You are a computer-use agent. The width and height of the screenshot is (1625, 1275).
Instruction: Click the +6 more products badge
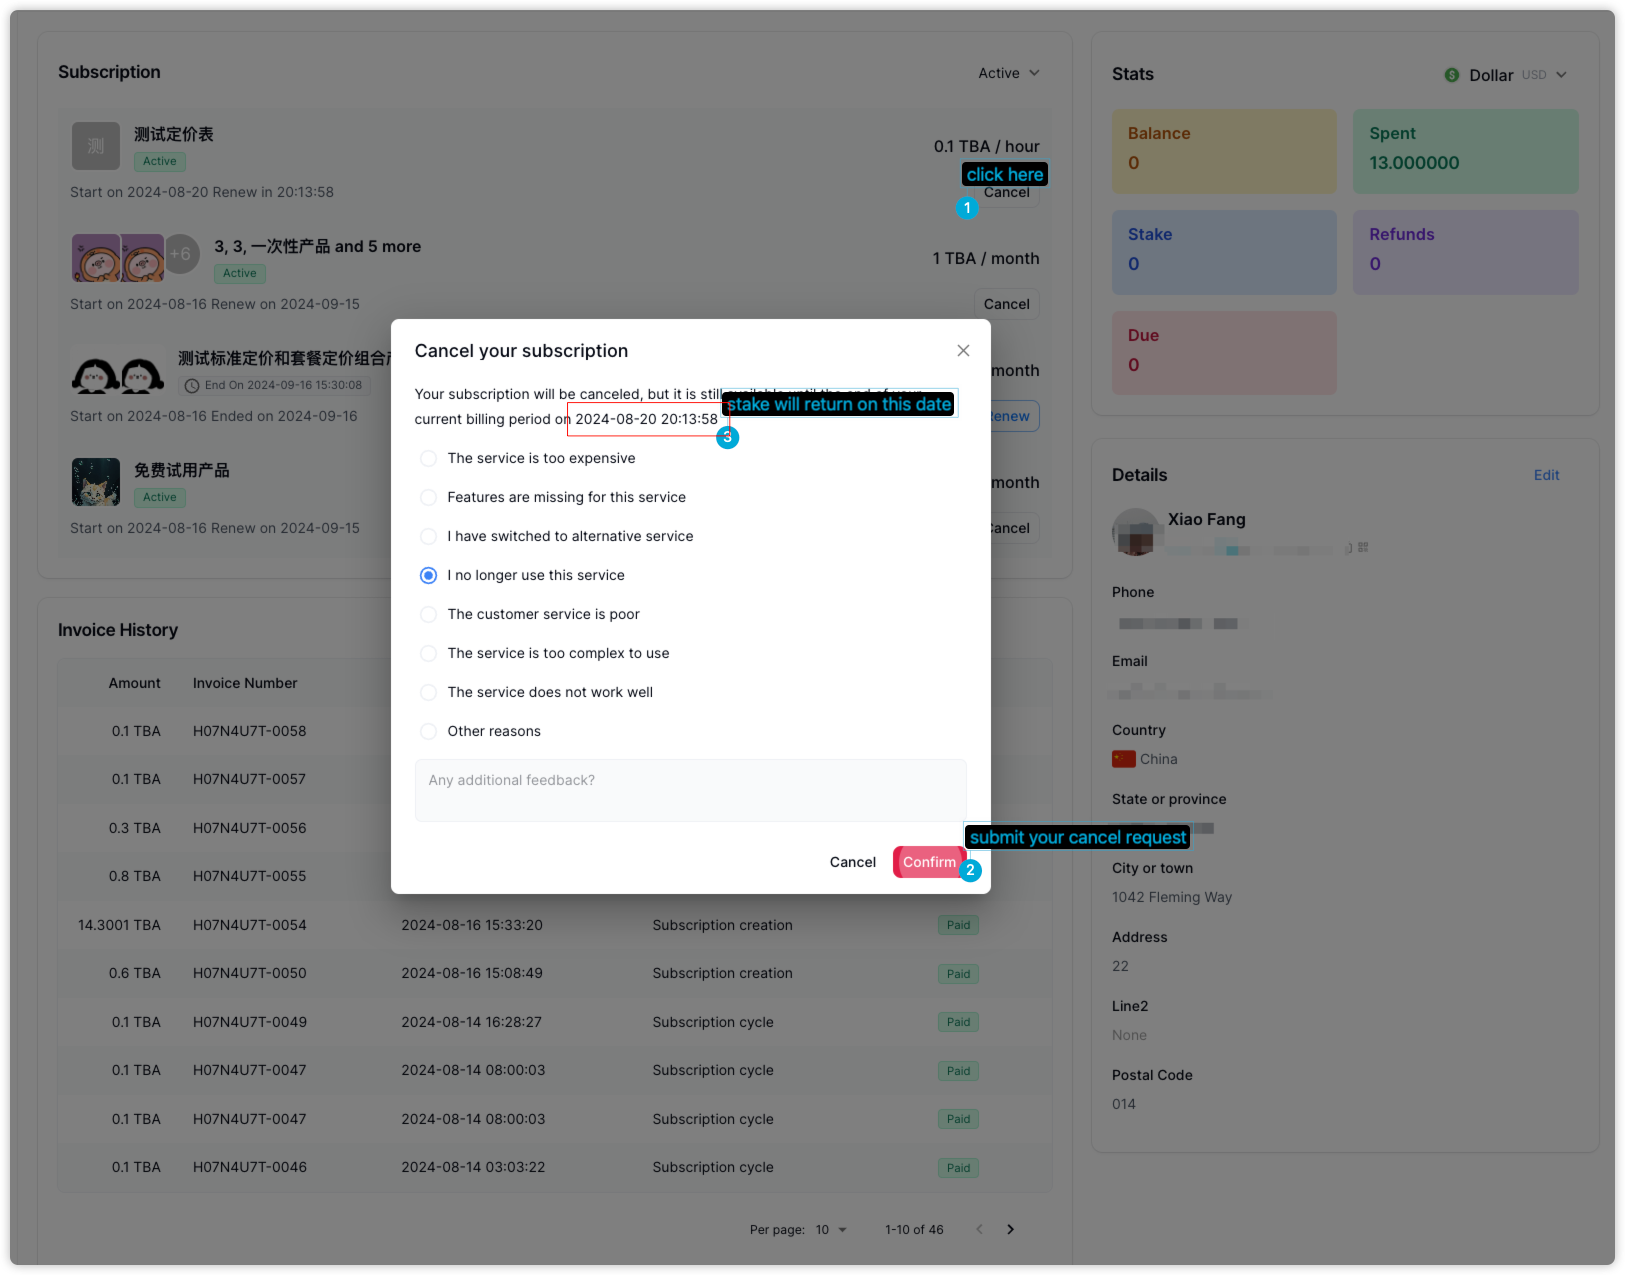180,254
